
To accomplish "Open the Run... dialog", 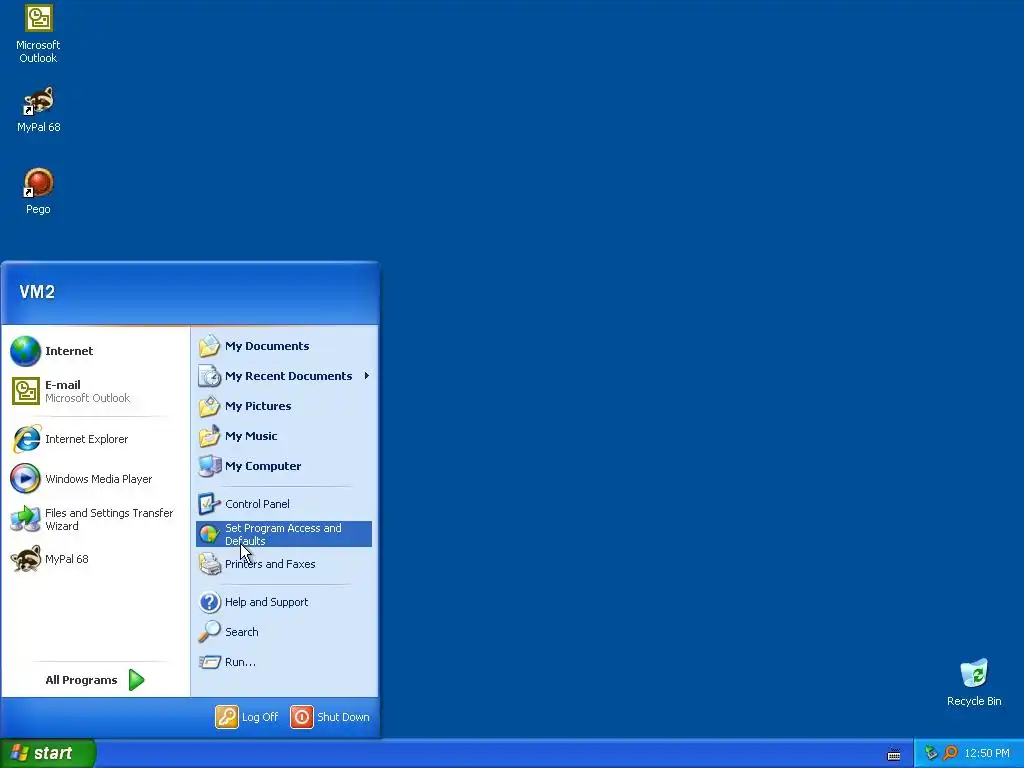I will pyautogui.click(x=284, y=662).
